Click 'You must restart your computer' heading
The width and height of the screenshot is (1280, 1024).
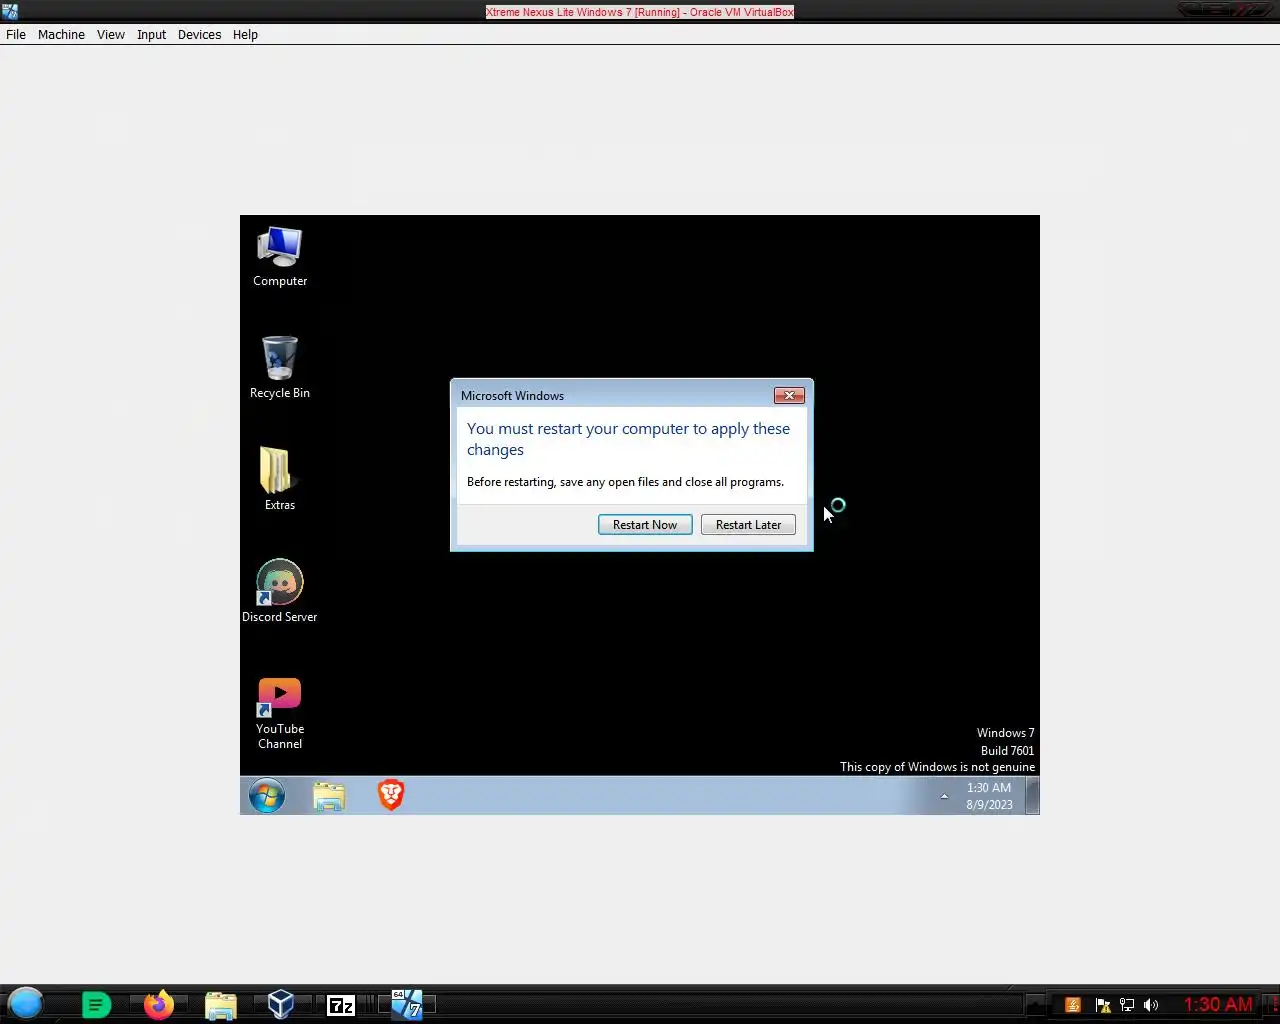coord(628,439)
